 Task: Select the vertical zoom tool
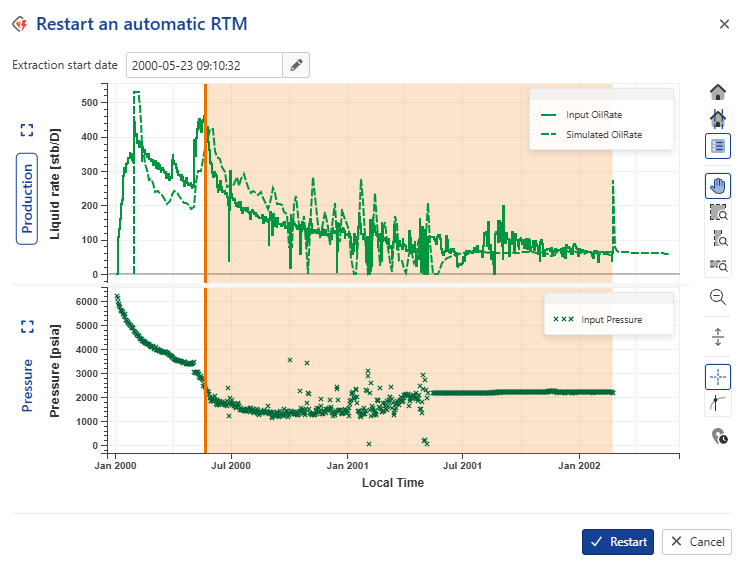click(718, 238)
